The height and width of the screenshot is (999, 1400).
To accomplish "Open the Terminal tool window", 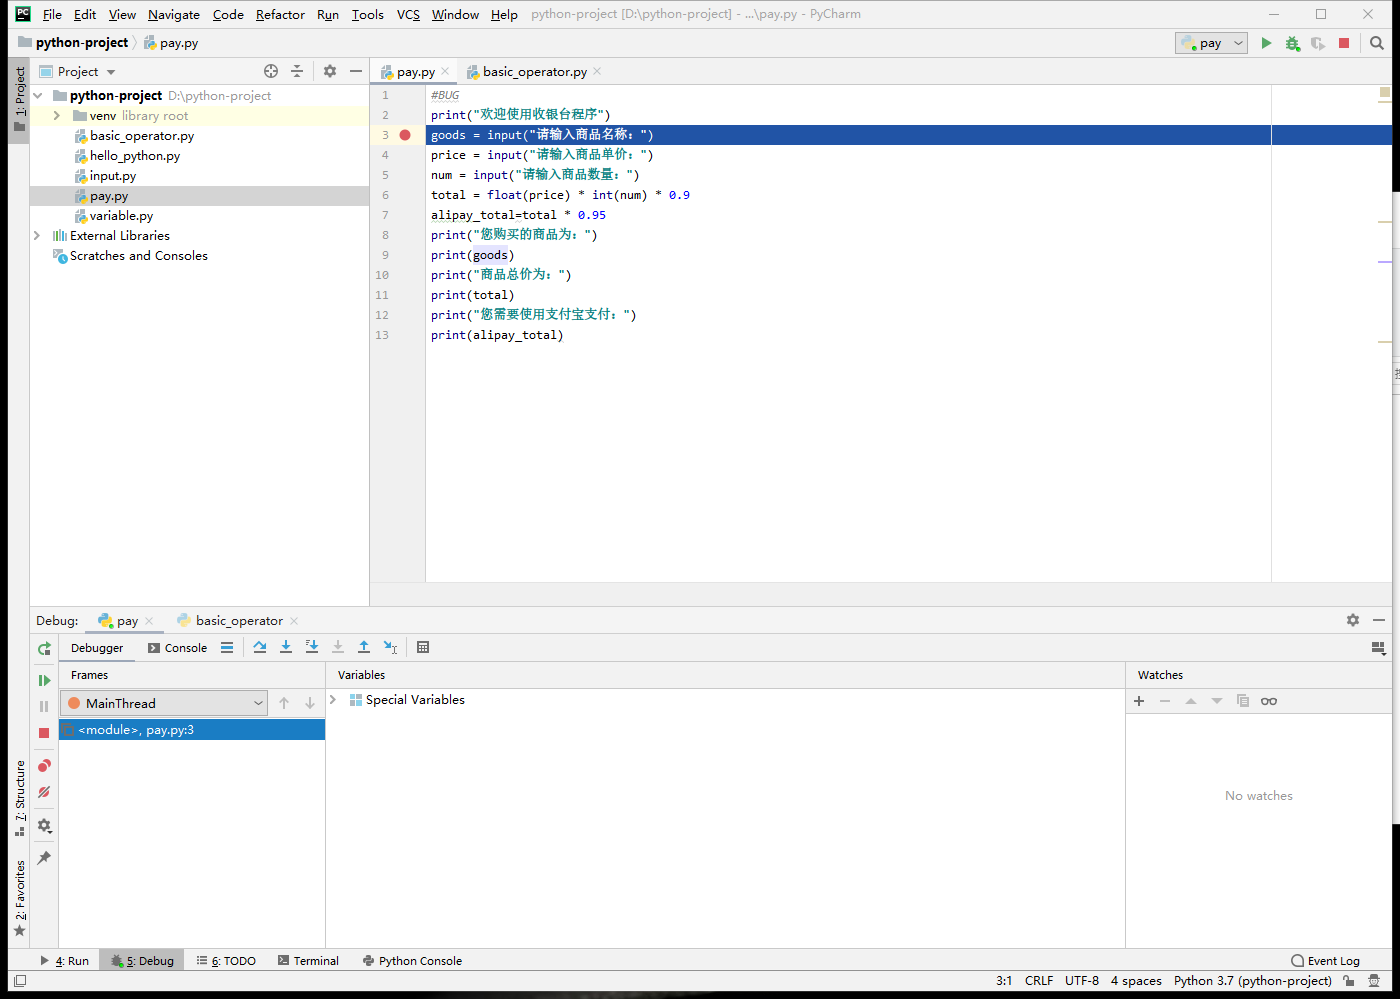I will pyautogui.click(x=308, y=961).
